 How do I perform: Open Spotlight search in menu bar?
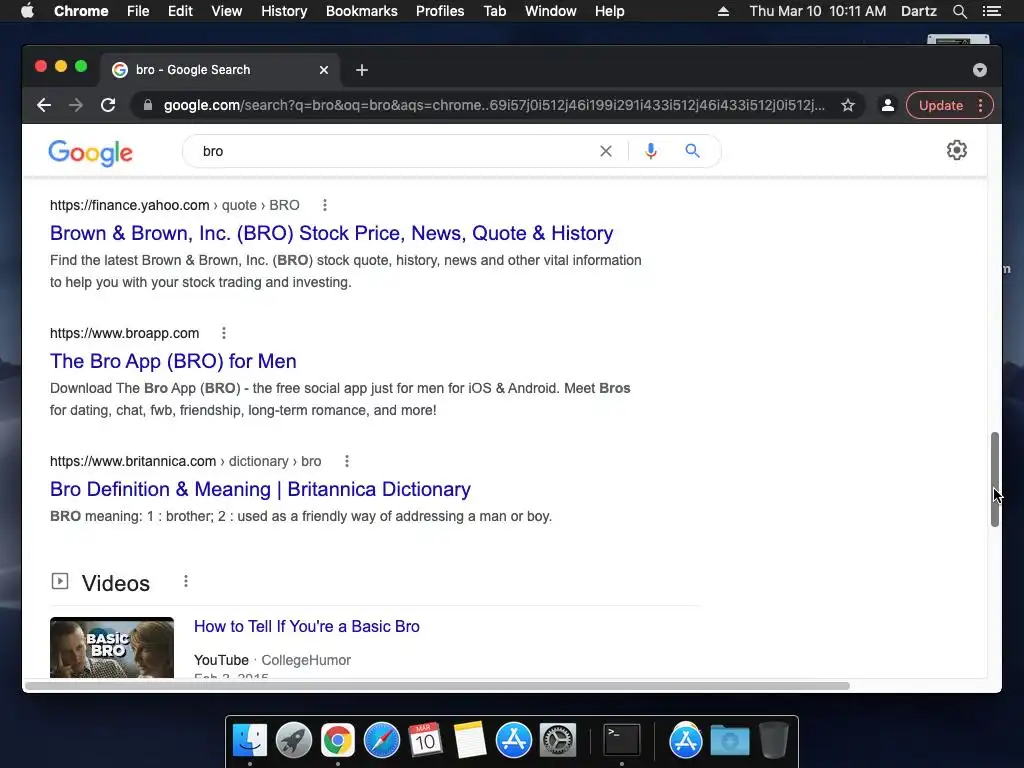[x=959, y=11]
